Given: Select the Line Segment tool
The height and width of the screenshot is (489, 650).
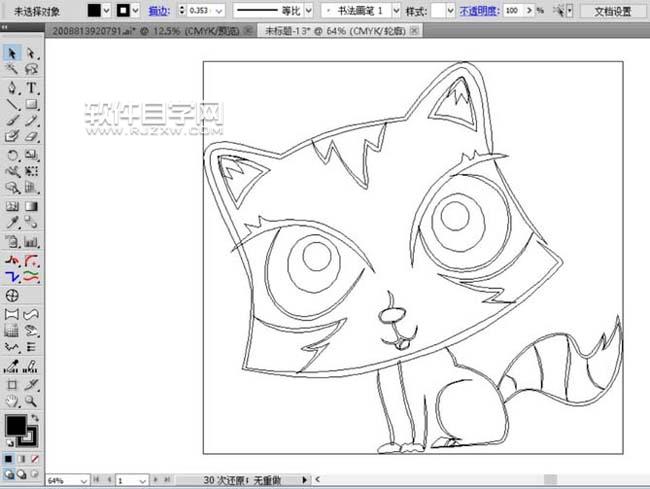Looking at the screenshot, I should 12,104.
